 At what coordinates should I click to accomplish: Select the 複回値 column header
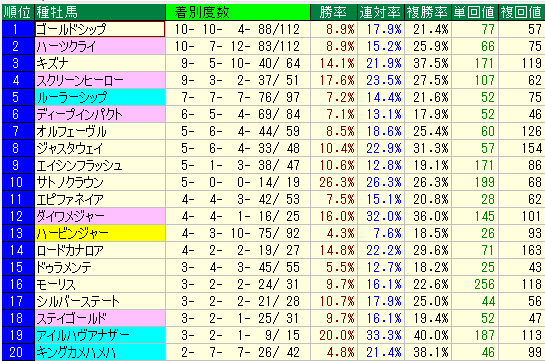(x=522, y=13)
